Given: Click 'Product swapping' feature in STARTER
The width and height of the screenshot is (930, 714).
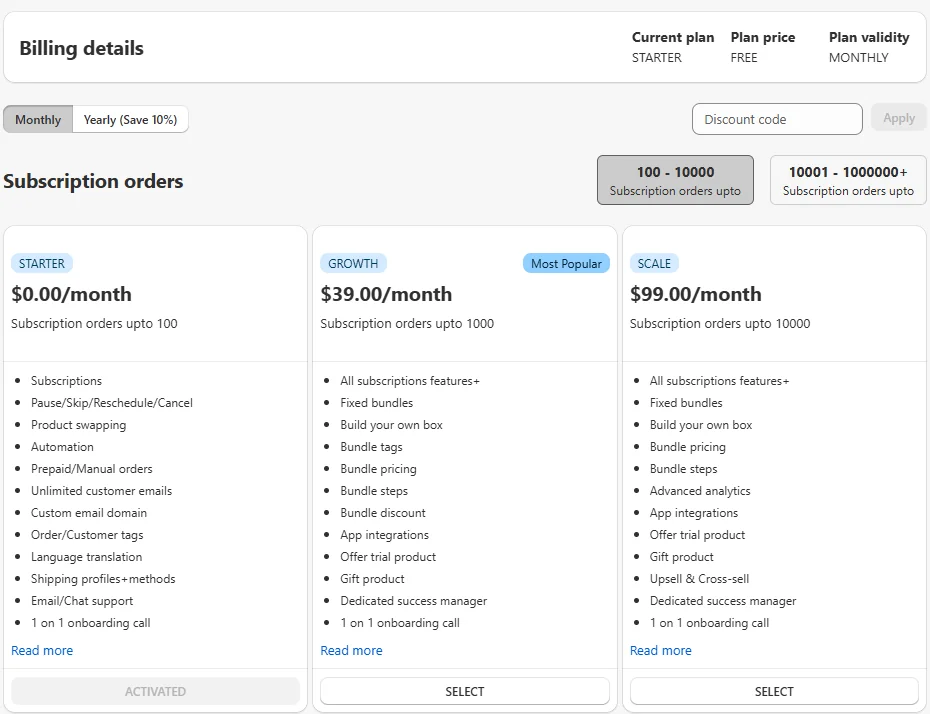Looking at the screenshot, I should 78,425.
